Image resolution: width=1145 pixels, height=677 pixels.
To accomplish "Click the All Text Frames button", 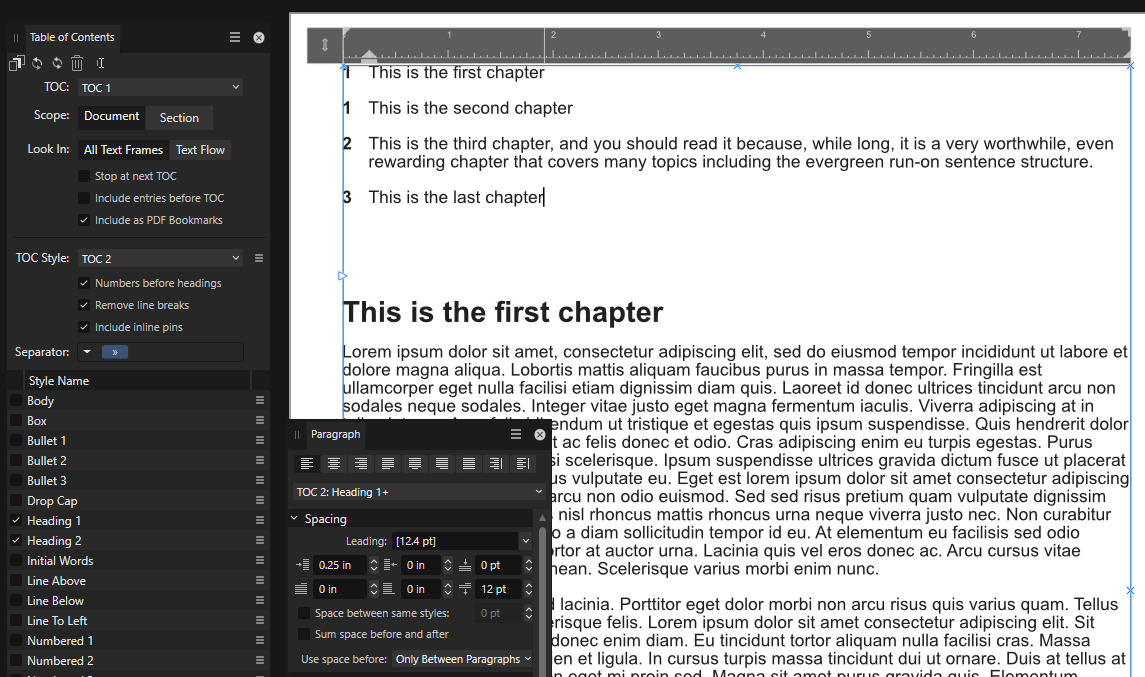I will click(123, 149).
